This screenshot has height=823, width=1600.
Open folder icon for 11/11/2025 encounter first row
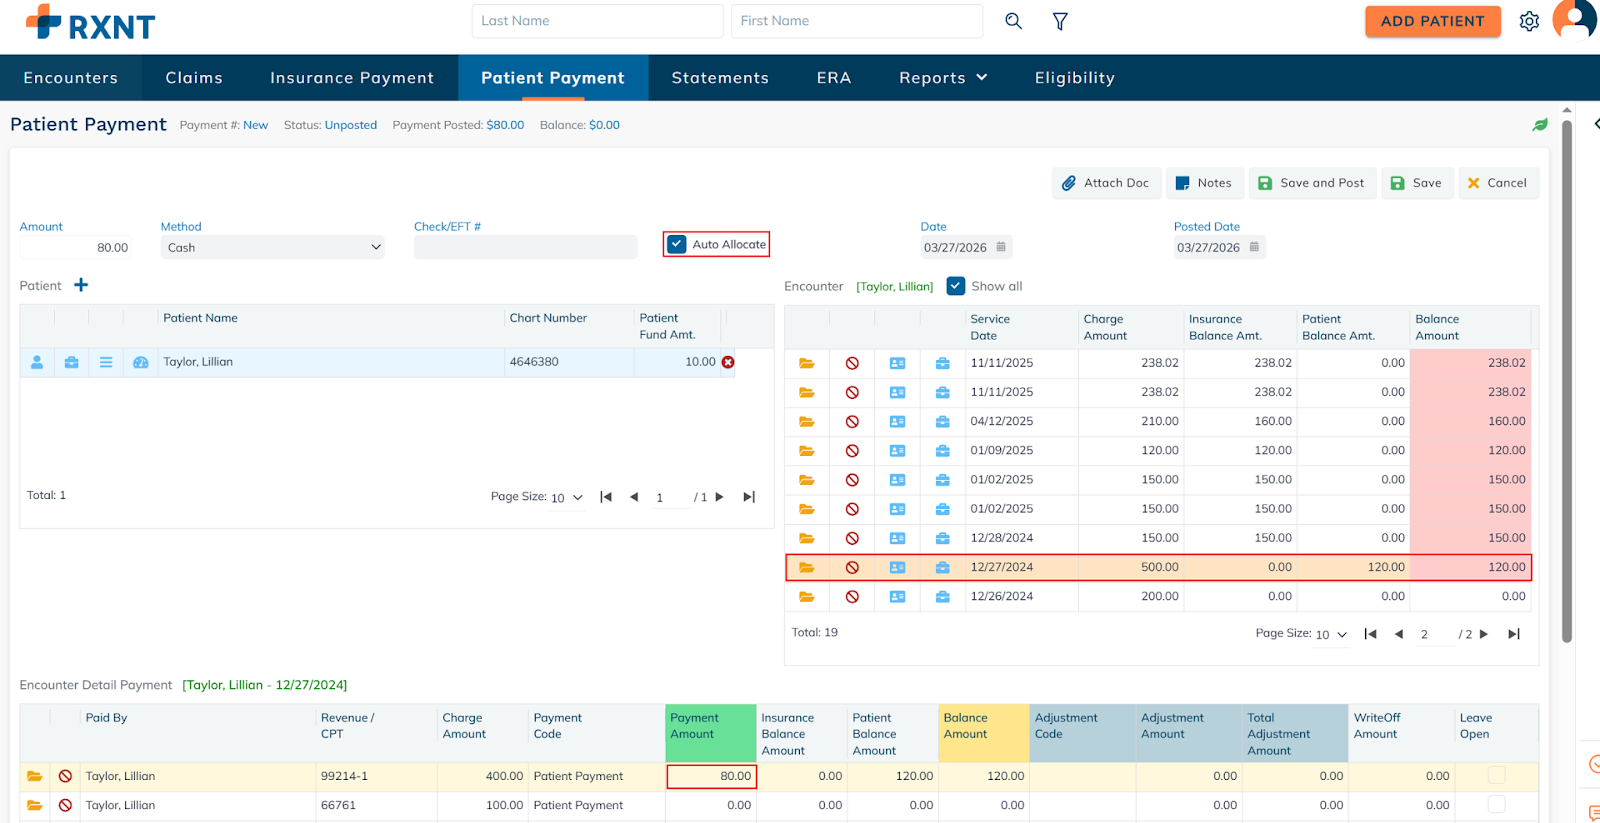click(x=806, y=363)
